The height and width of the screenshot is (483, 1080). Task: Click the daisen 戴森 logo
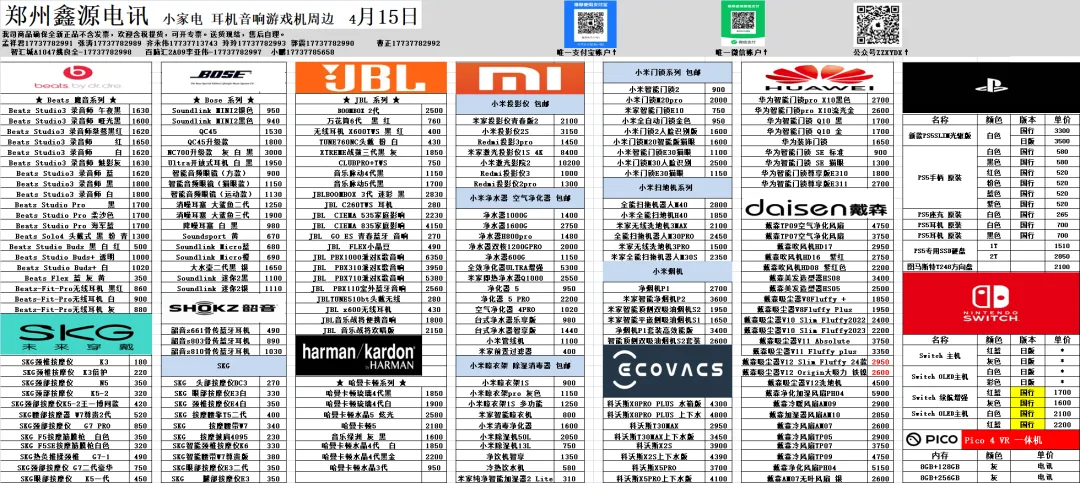tap(817, 208)
